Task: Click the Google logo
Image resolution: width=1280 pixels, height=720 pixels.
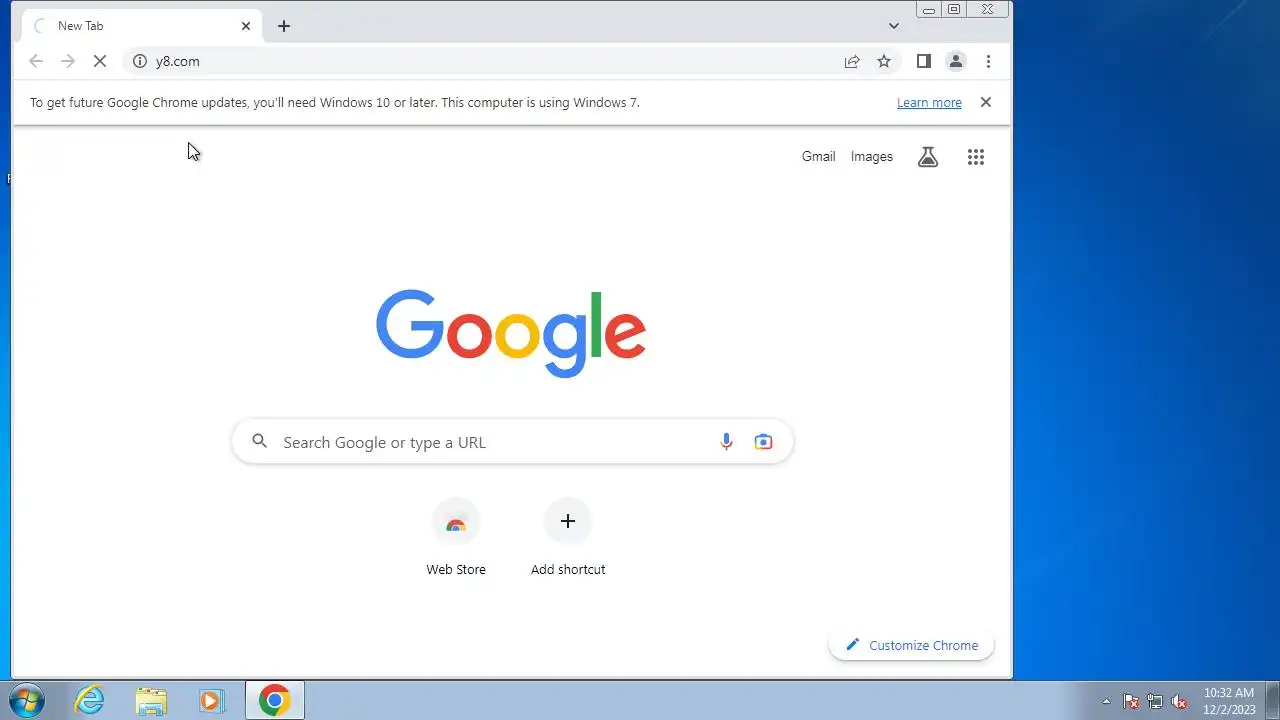Action: click(x=511, y=333)
